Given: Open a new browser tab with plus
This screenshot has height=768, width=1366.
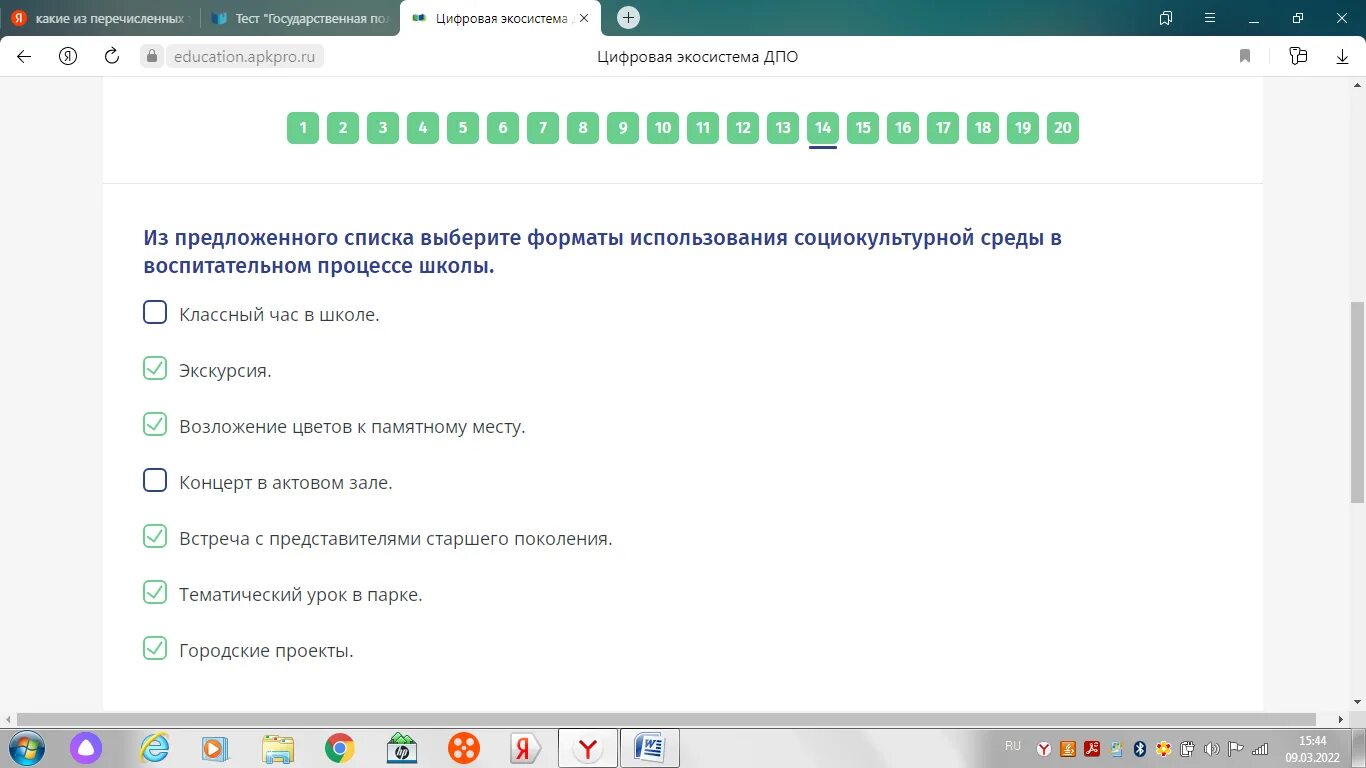Looking at the screenshot, I should click(628, 17).
